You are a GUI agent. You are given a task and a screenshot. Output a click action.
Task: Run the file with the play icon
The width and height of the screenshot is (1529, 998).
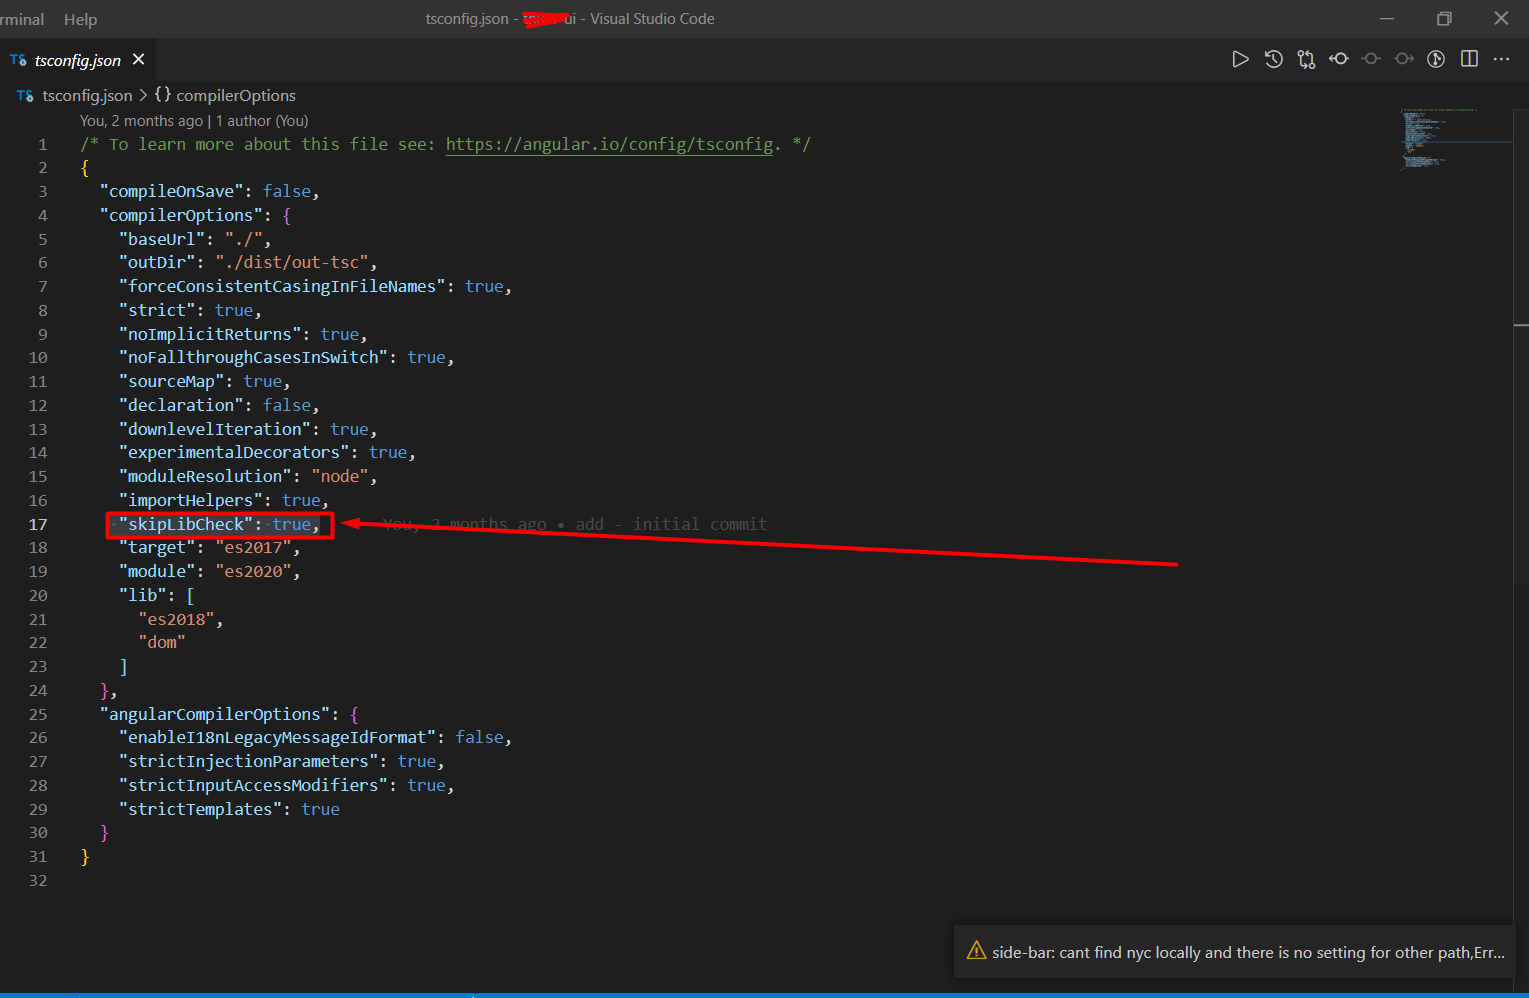pos(1240,59)
